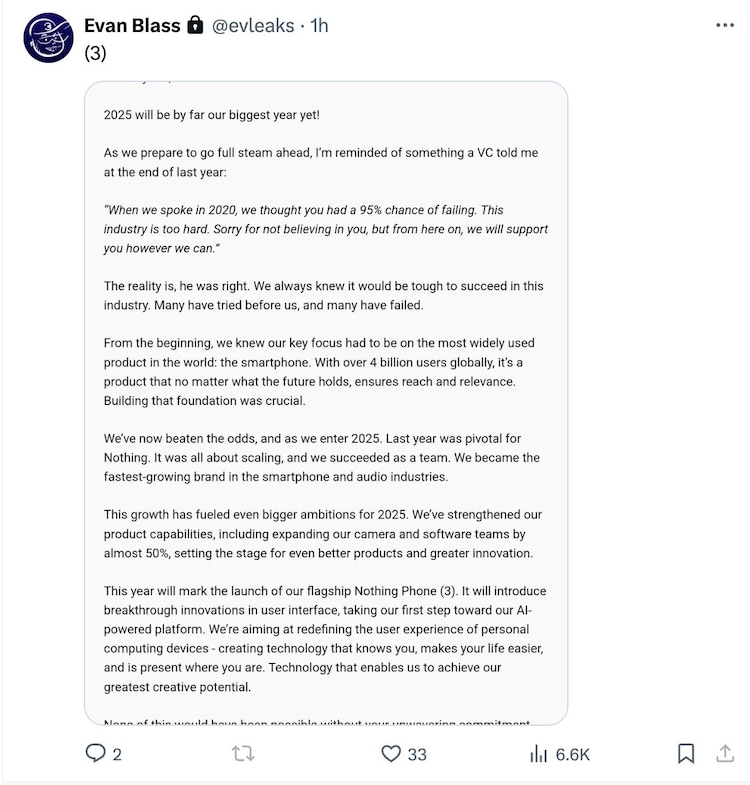Click the paragraph mentioning Nothing Phone (3)
Image resolution: width=750 pixels, height=785 pixels.
(325, 639)
